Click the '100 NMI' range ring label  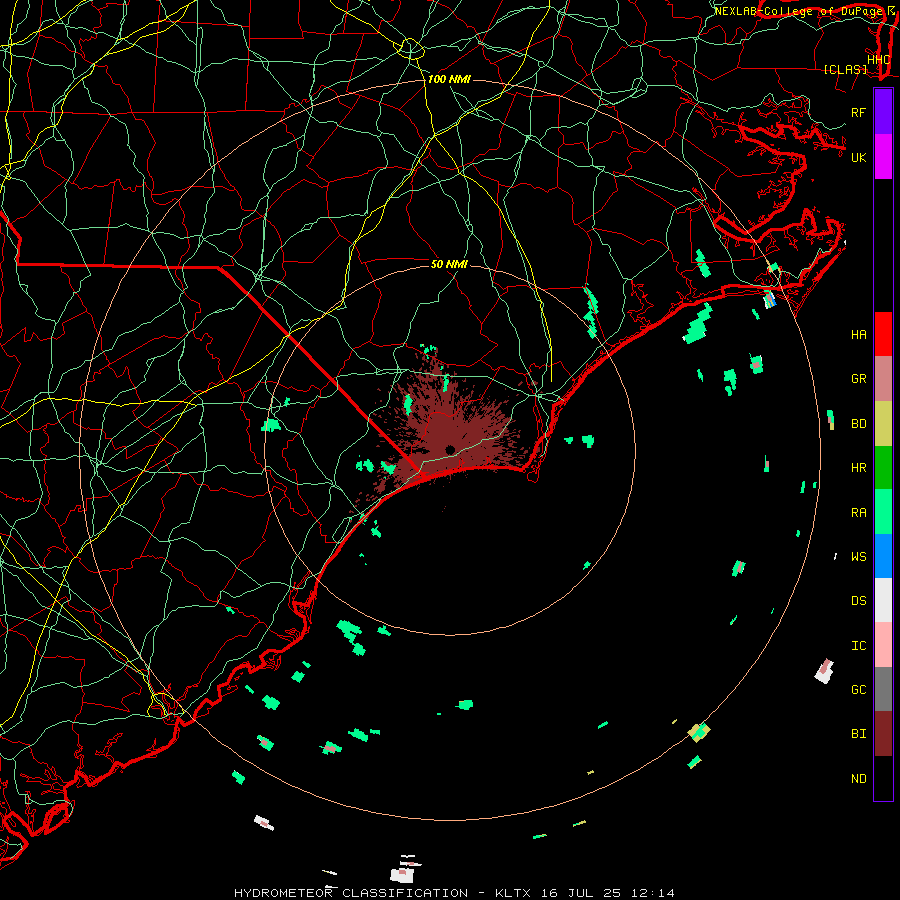pos(449,79)
